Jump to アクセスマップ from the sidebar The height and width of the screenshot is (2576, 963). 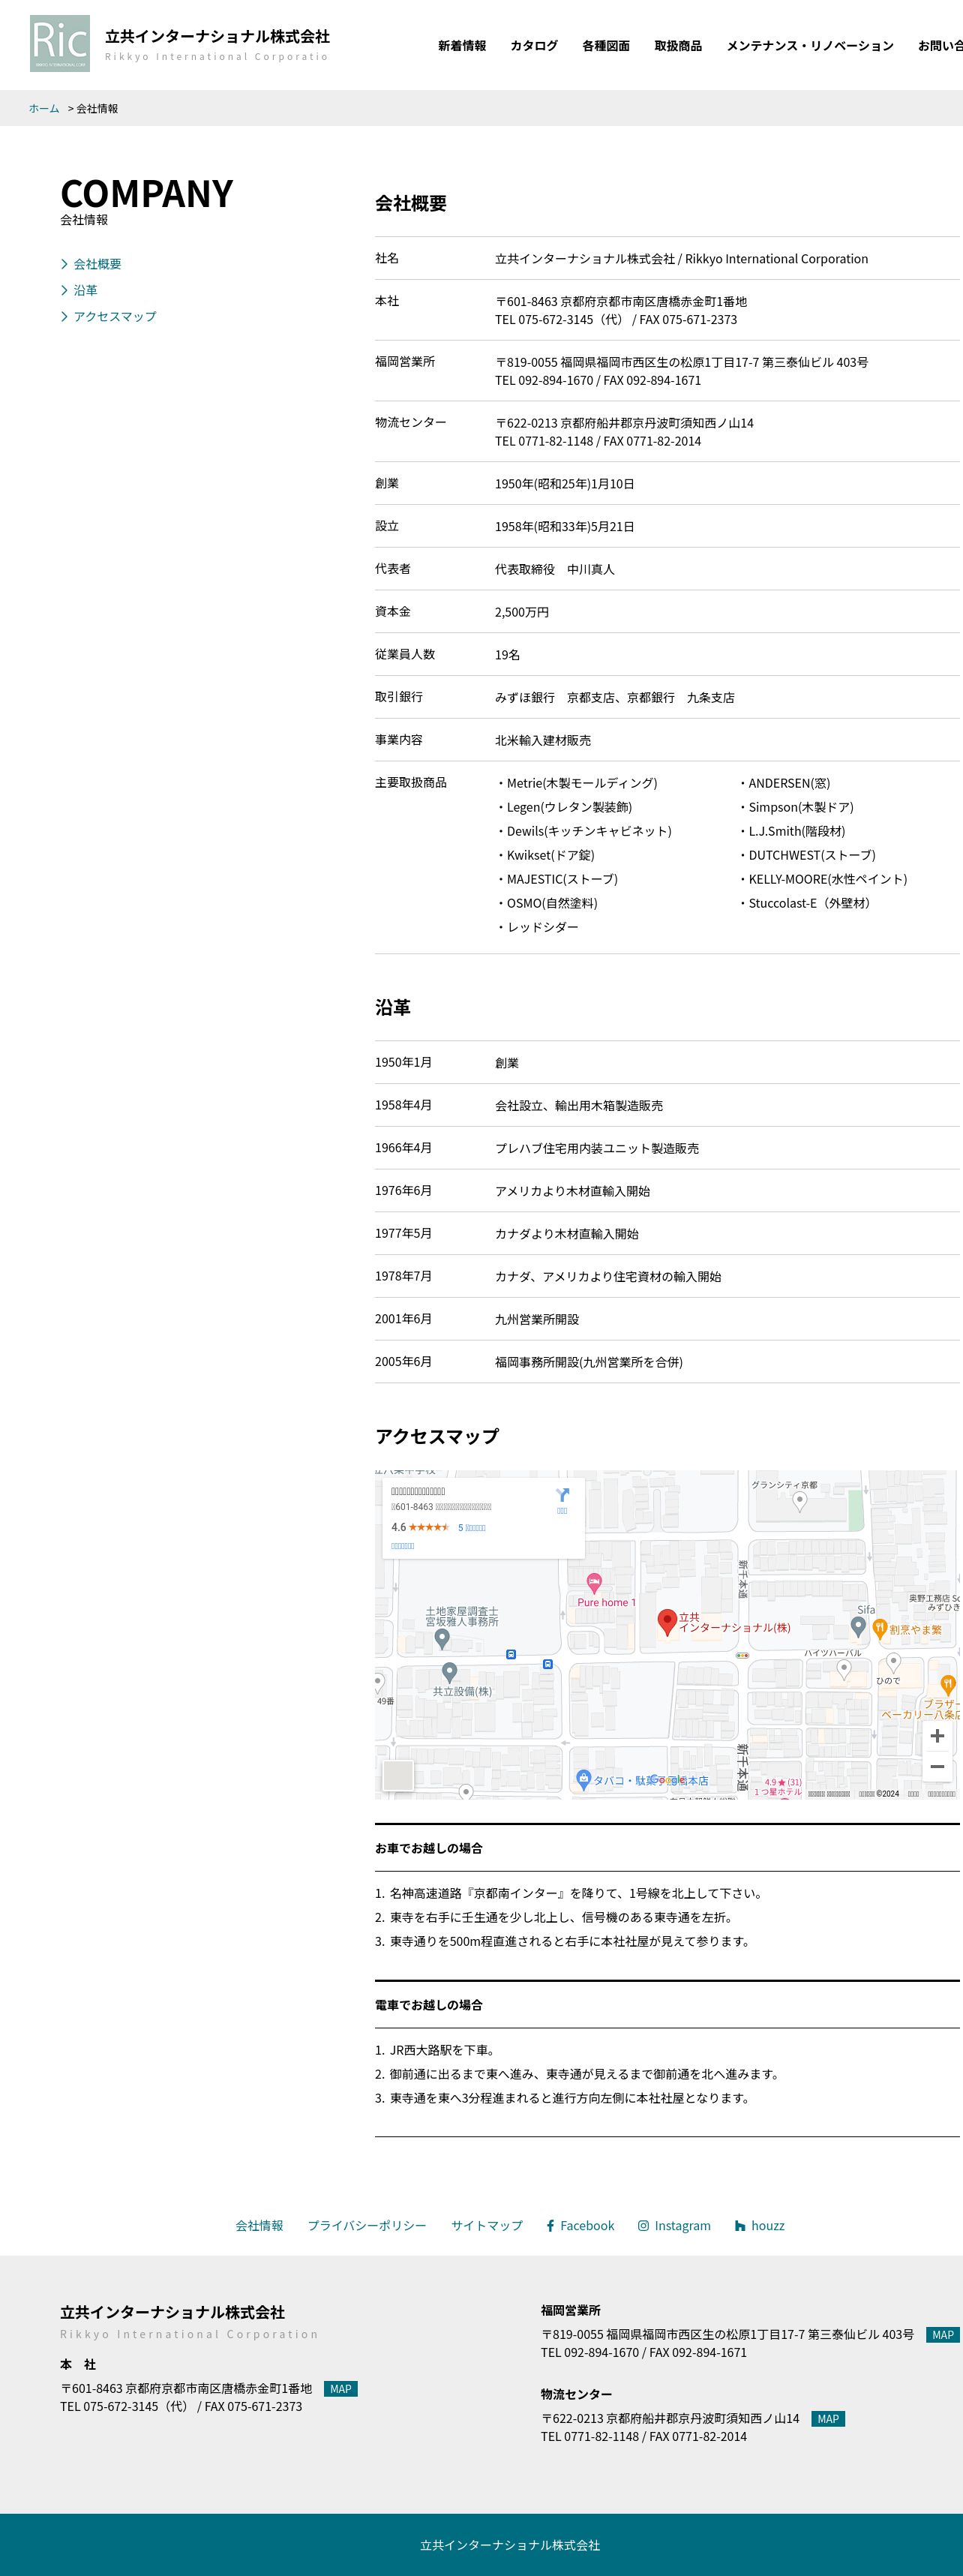(115, 316)
